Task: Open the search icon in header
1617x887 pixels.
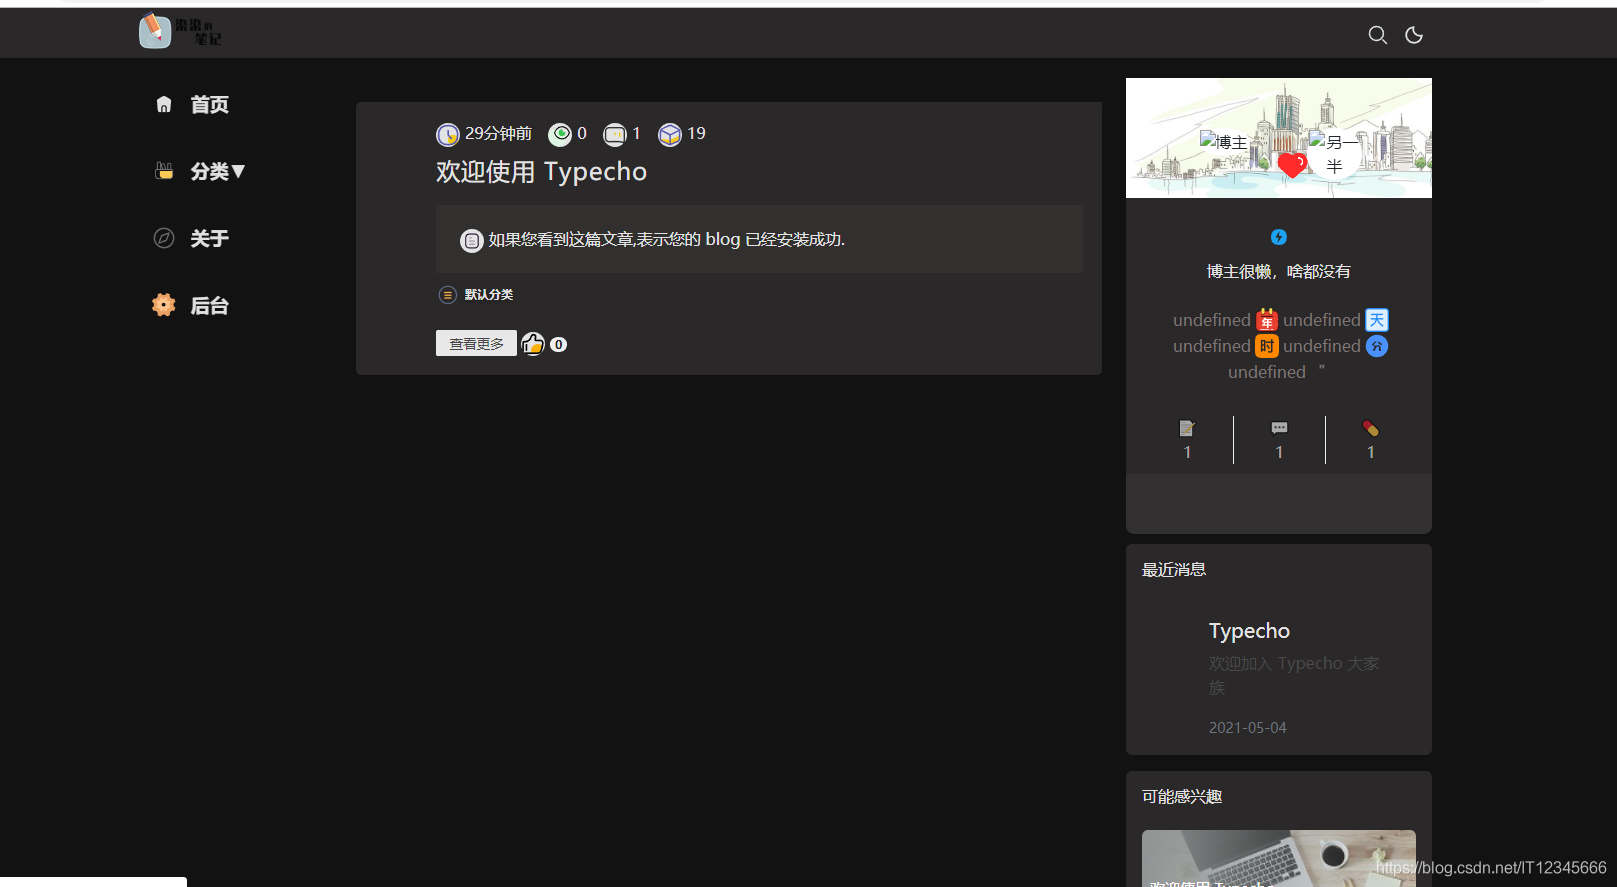Action: [1377, 35]
